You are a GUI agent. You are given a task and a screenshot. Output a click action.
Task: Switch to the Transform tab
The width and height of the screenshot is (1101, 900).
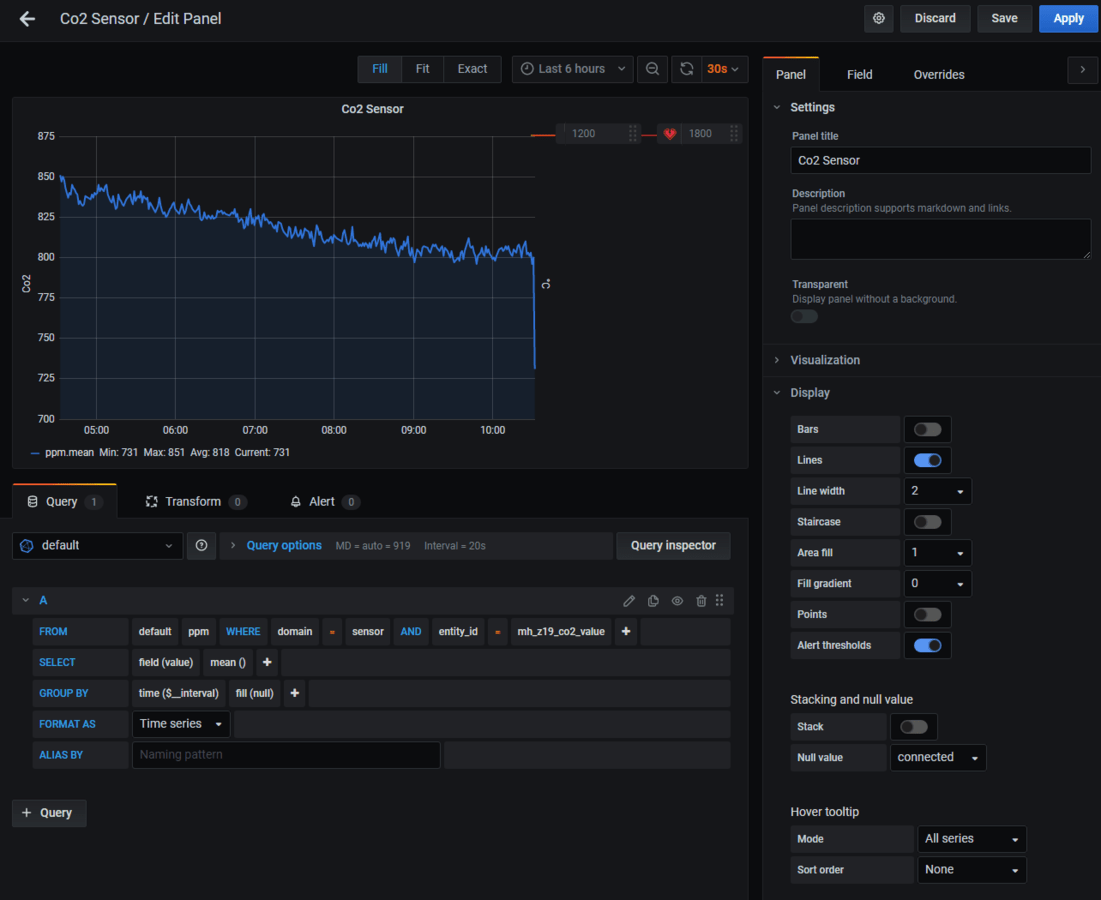193,502
